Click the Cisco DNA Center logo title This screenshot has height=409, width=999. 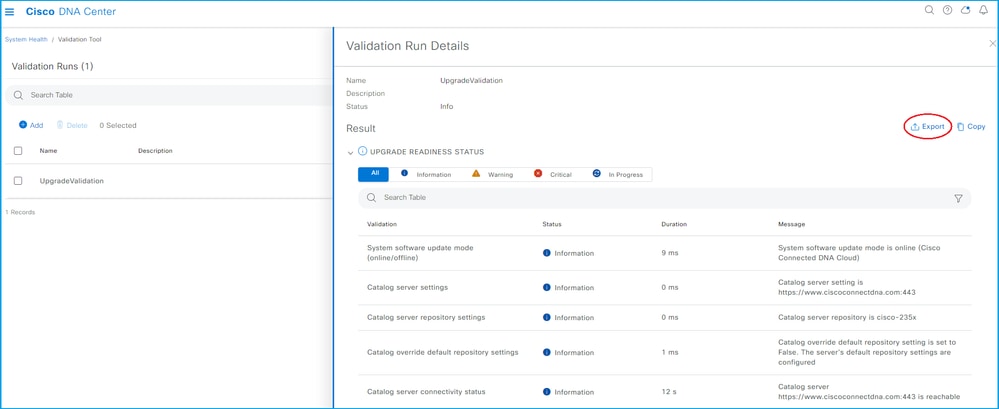pos(71,11)
